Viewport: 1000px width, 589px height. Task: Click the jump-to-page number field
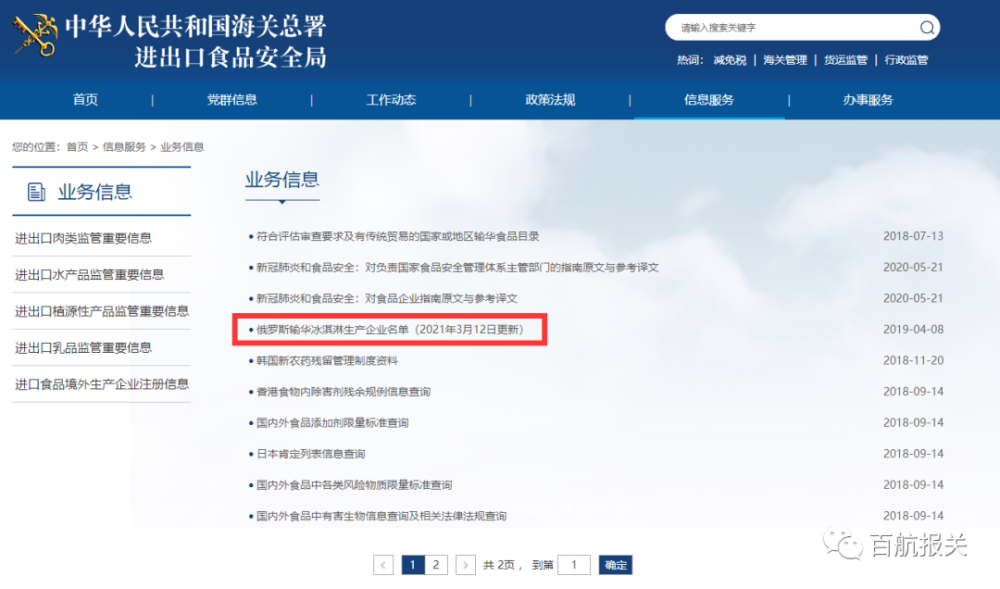tap(573, 565)
